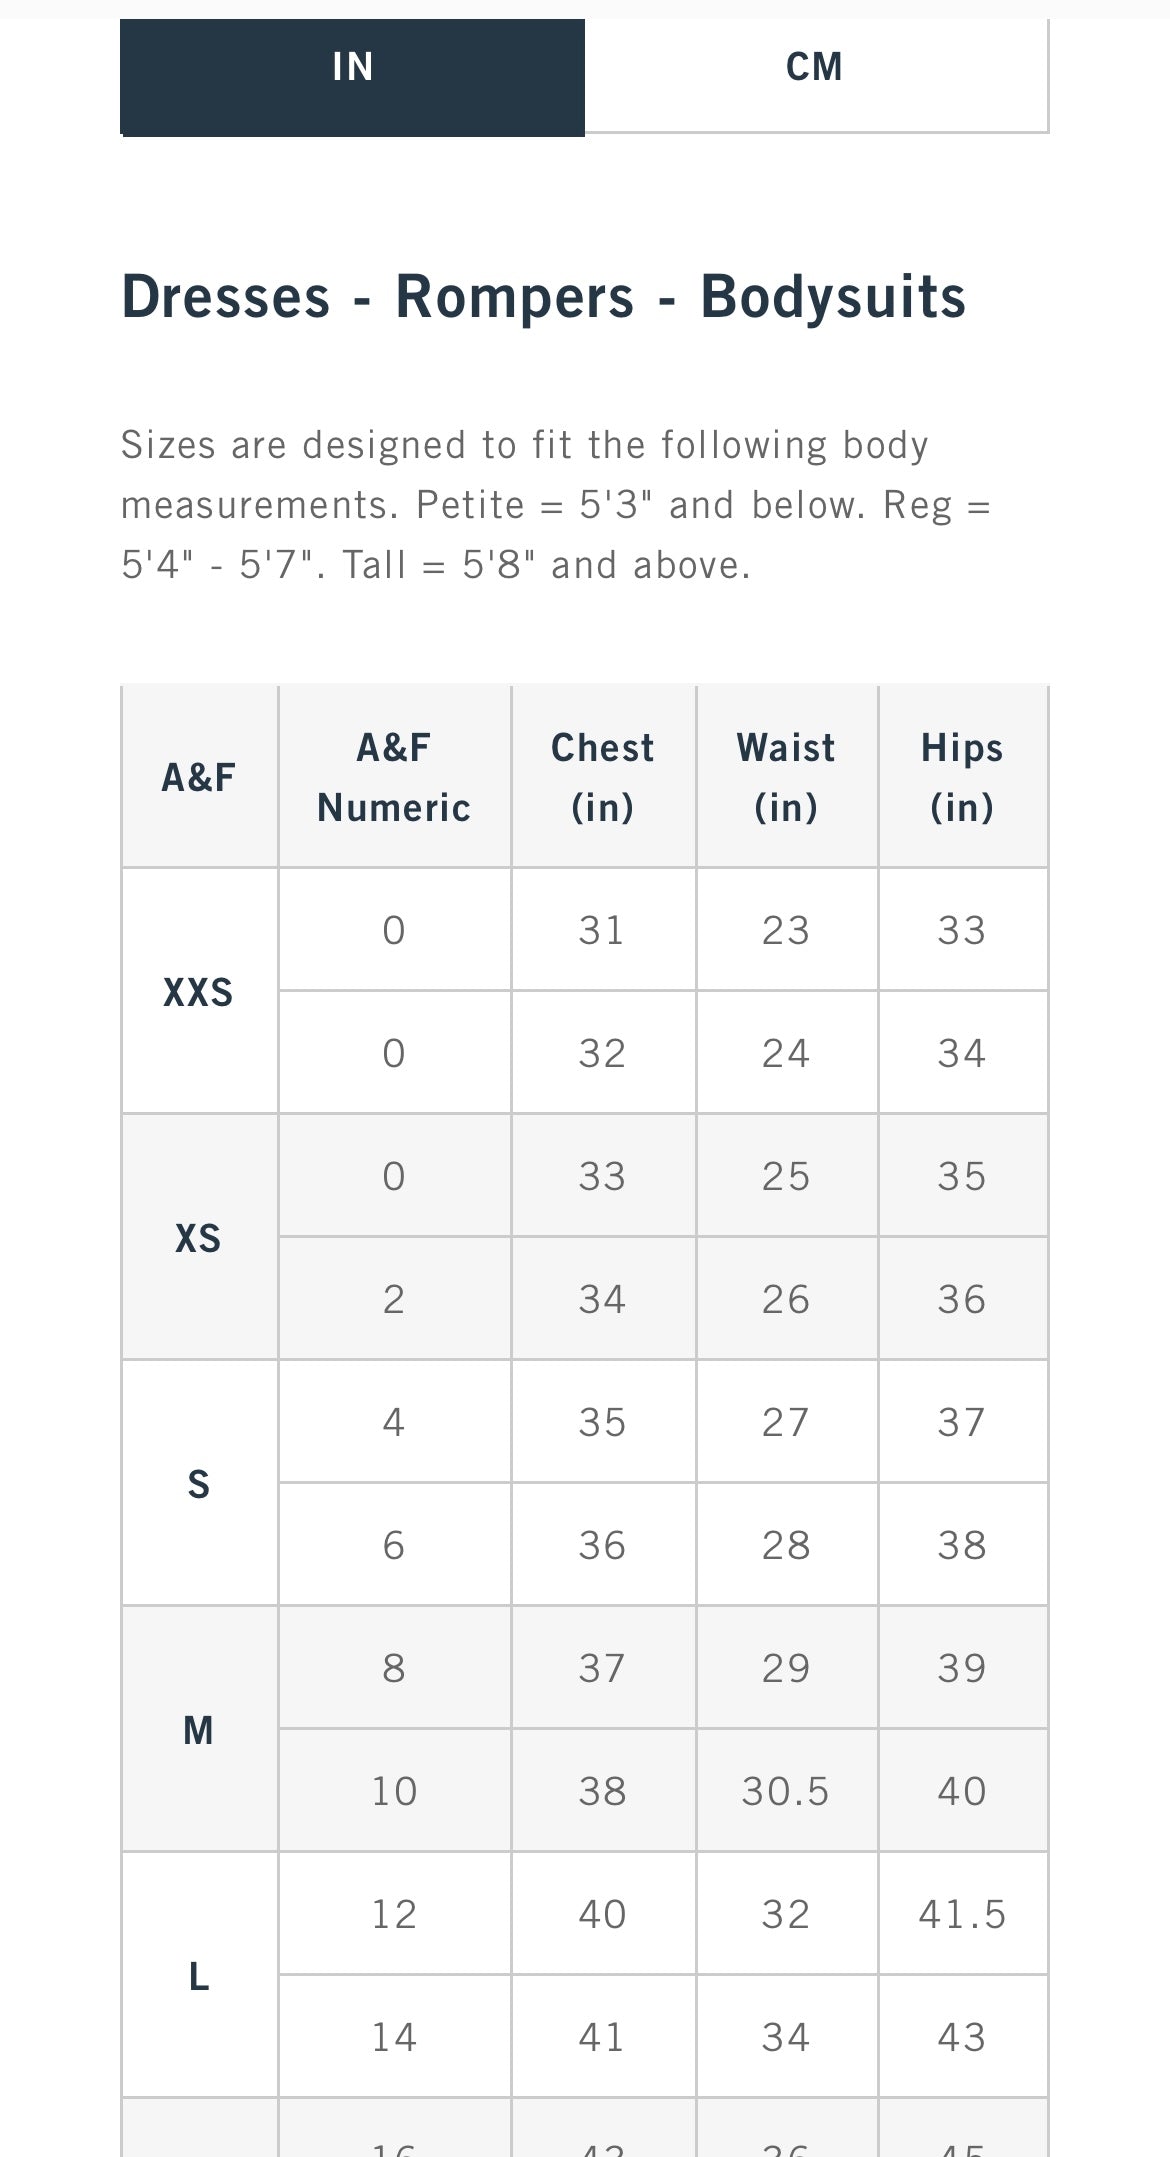Click the L size row label
Viewport: 1170px width, 2157px height.
pos(199,1976)
